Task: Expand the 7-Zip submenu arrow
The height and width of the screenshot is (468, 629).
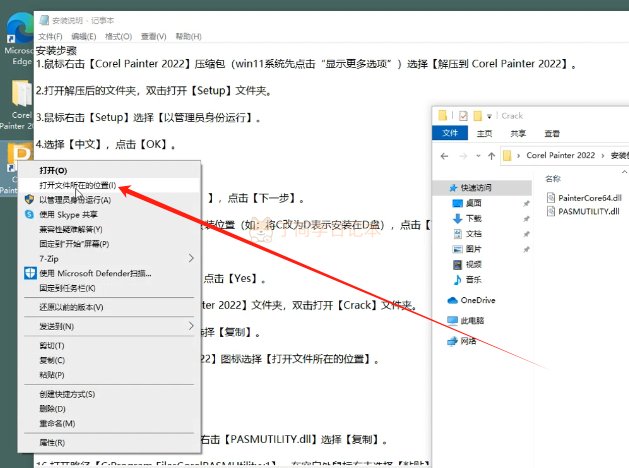Action: (191, 258)
